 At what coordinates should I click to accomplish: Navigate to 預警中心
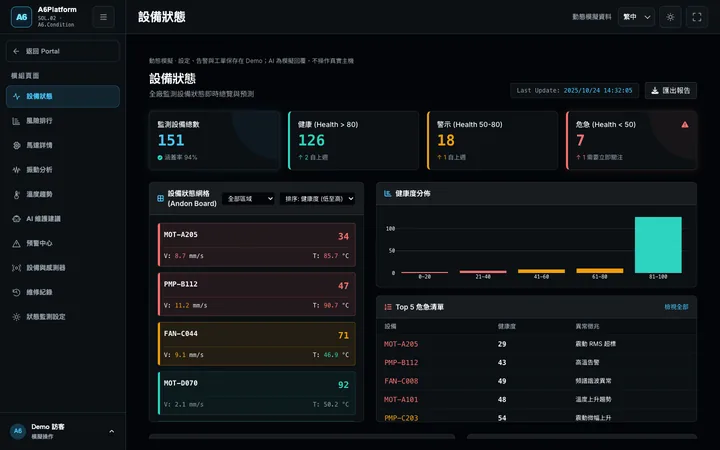coord(63,243)
